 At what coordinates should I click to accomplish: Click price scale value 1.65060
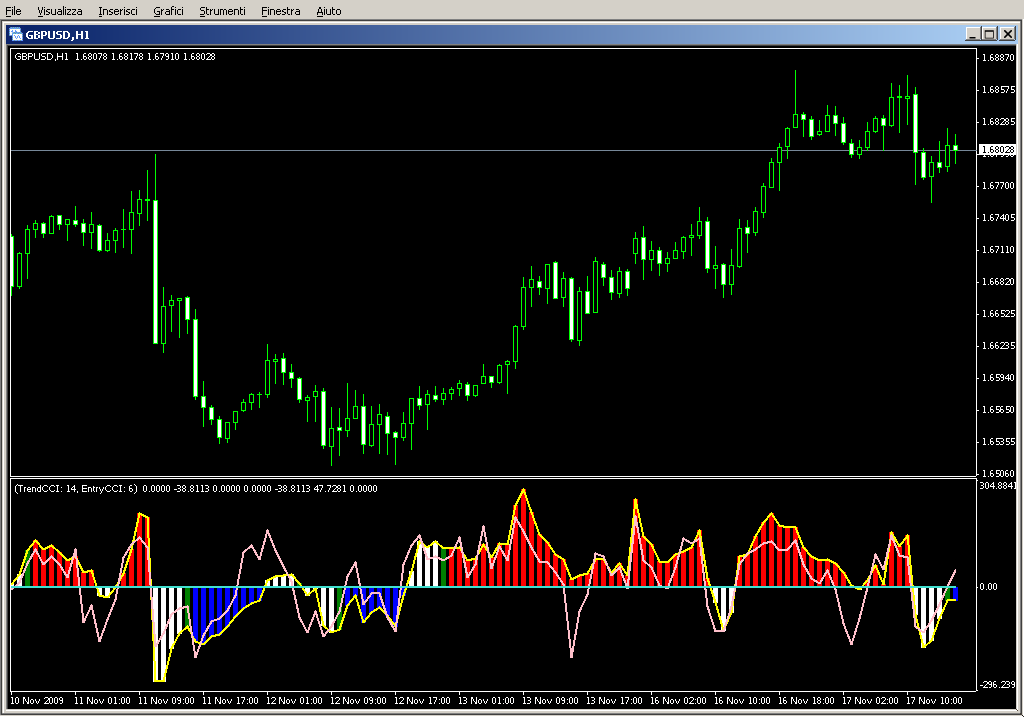[x=999, y=473]
